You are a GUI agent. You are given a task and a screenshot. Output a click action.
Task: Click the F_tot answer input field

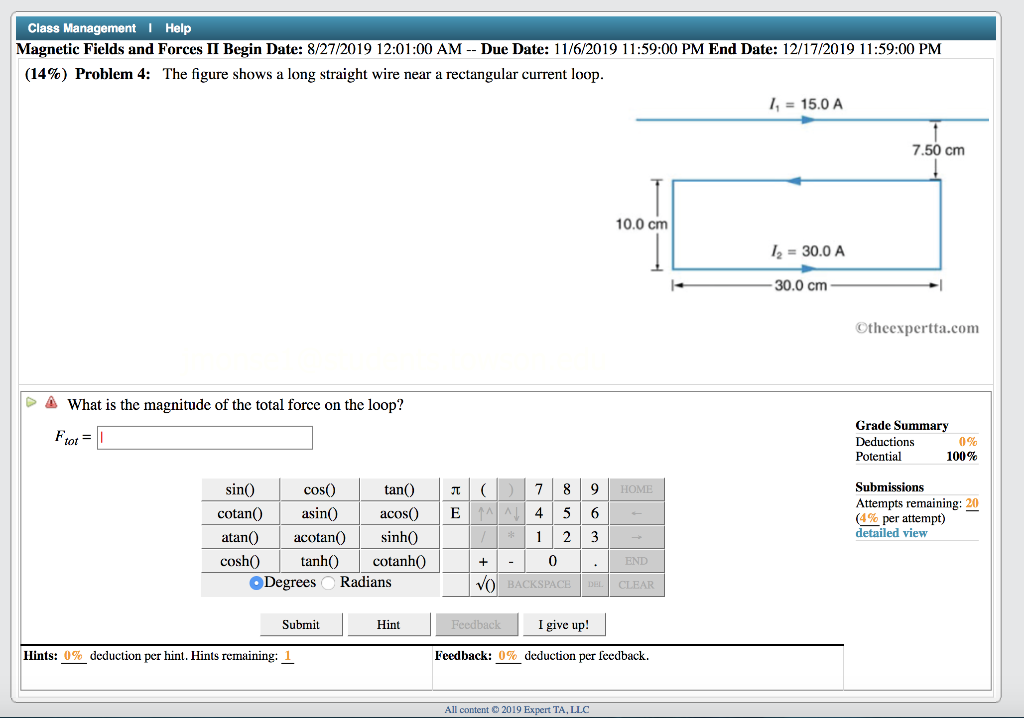pos(205,437)
